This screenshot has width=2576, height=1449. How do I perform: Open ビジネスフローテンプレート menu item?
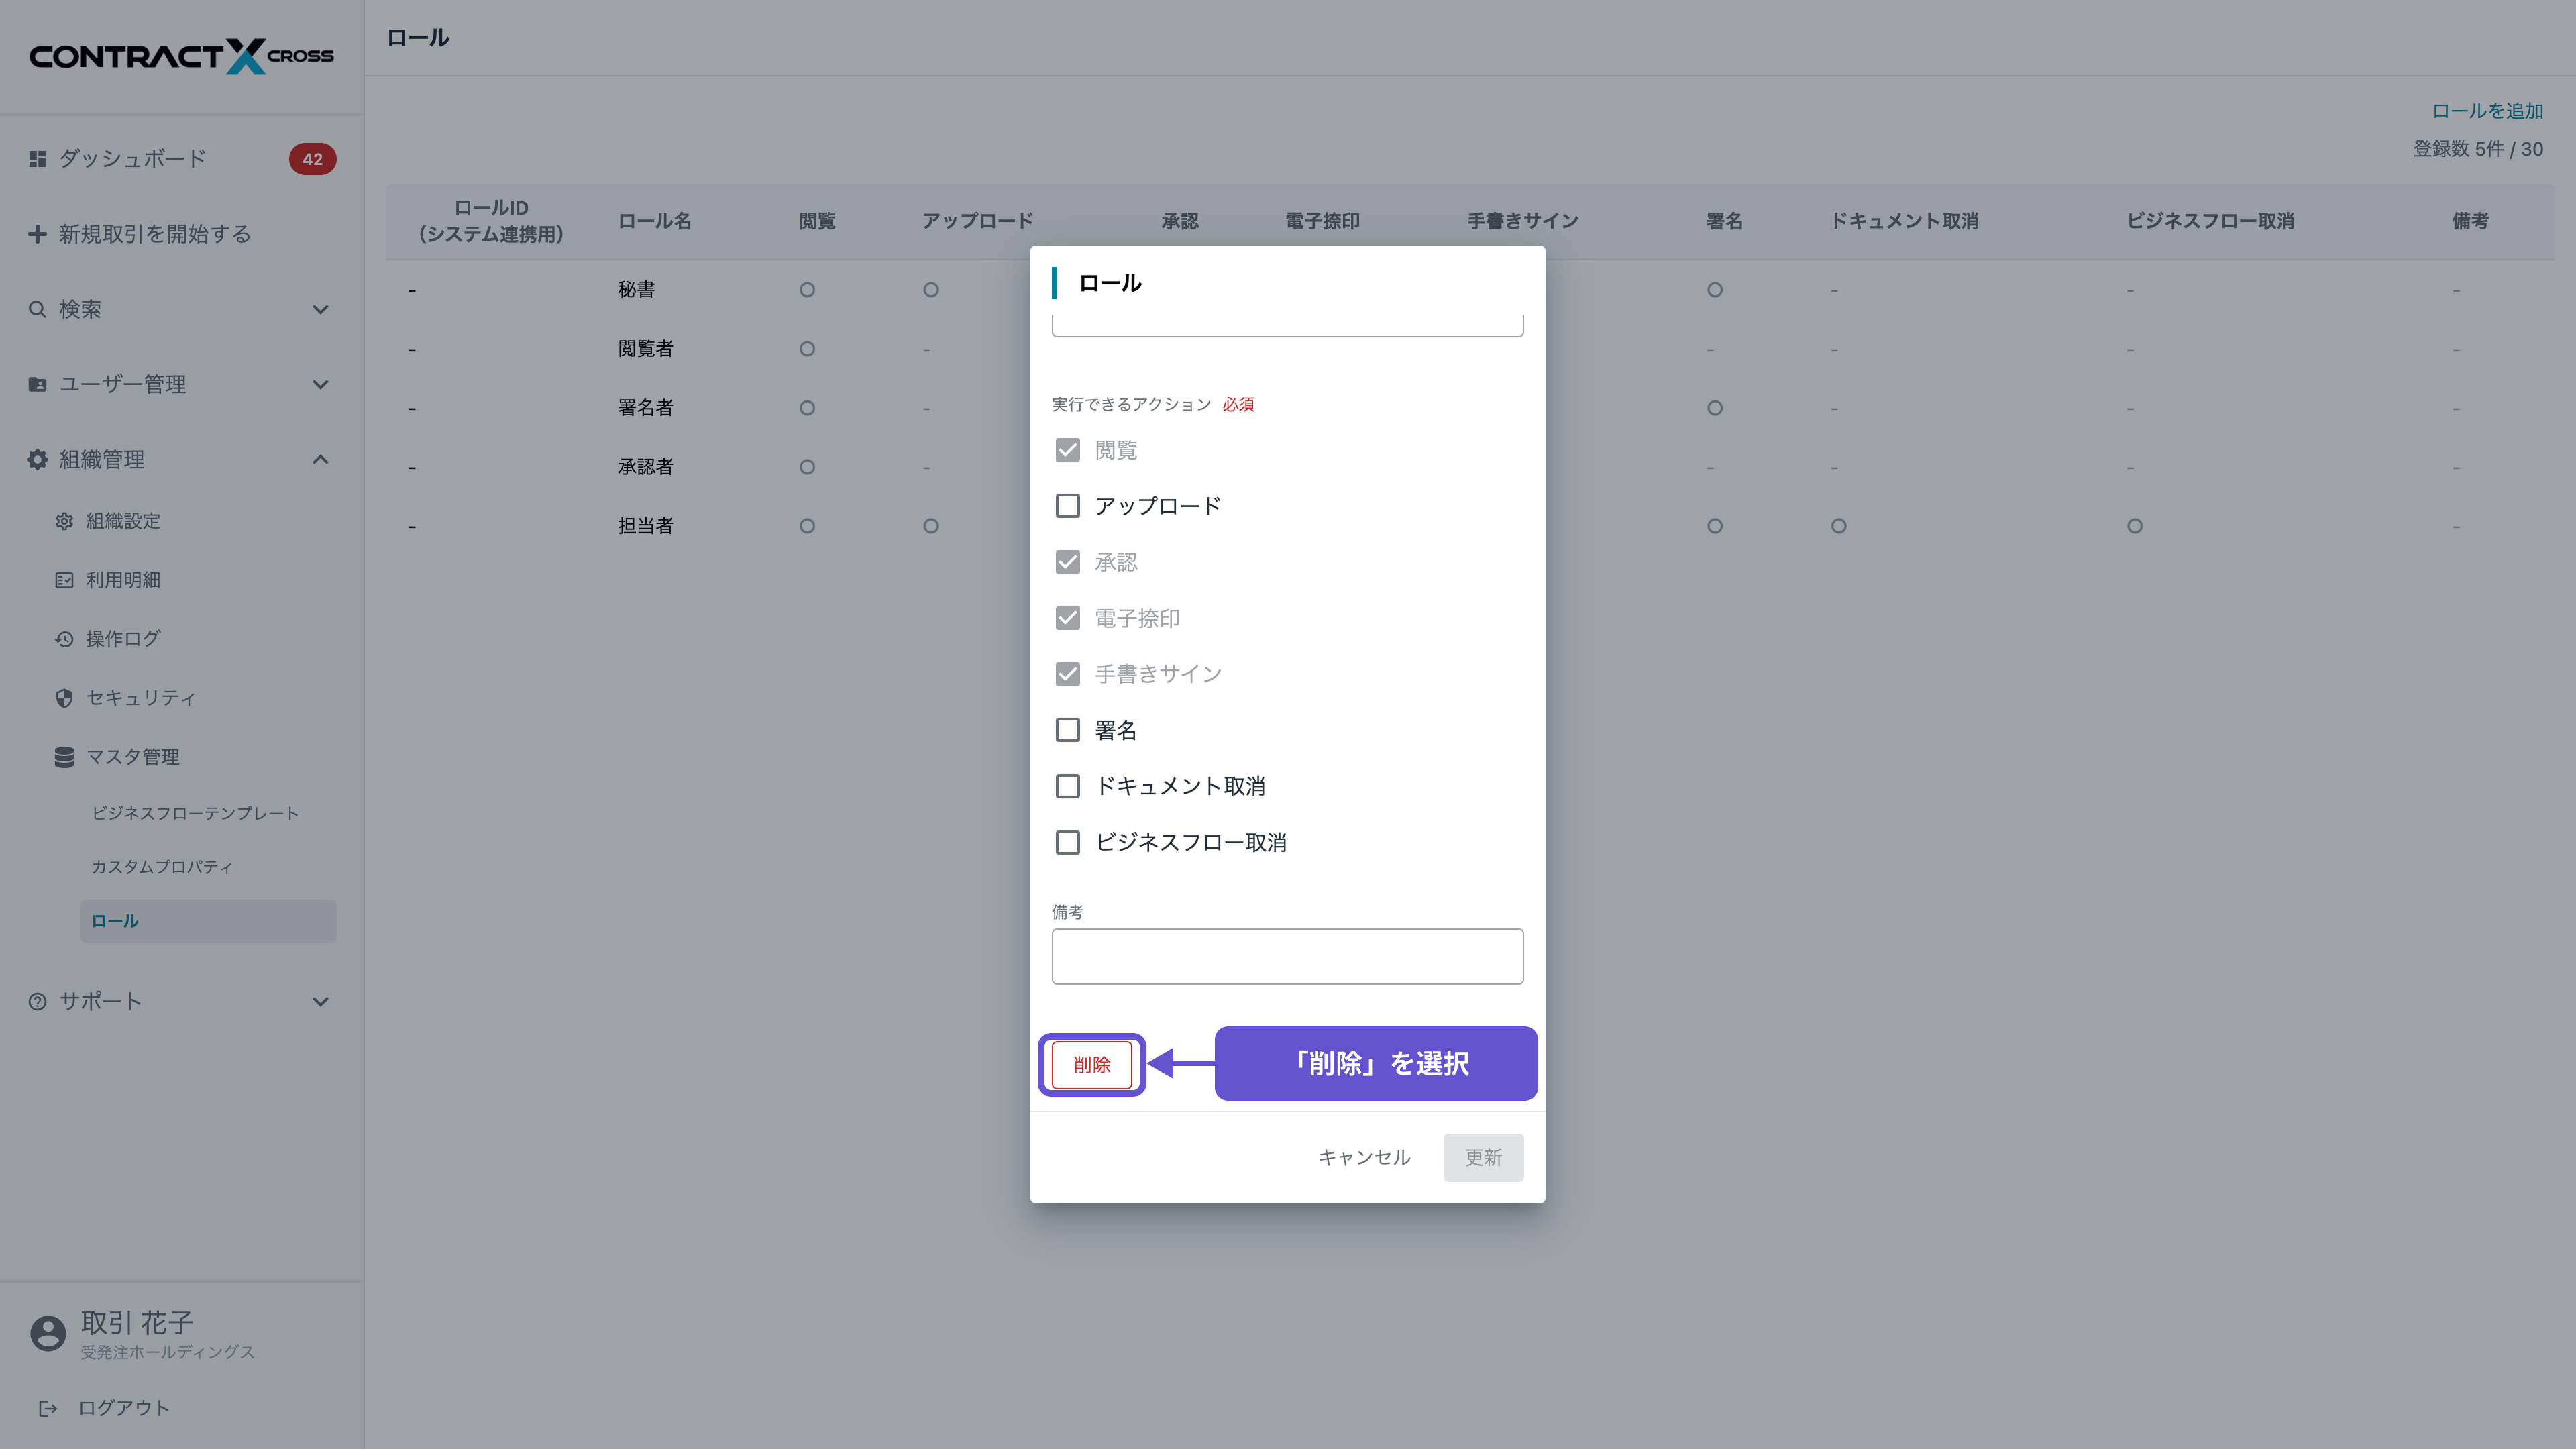point(195,813)
